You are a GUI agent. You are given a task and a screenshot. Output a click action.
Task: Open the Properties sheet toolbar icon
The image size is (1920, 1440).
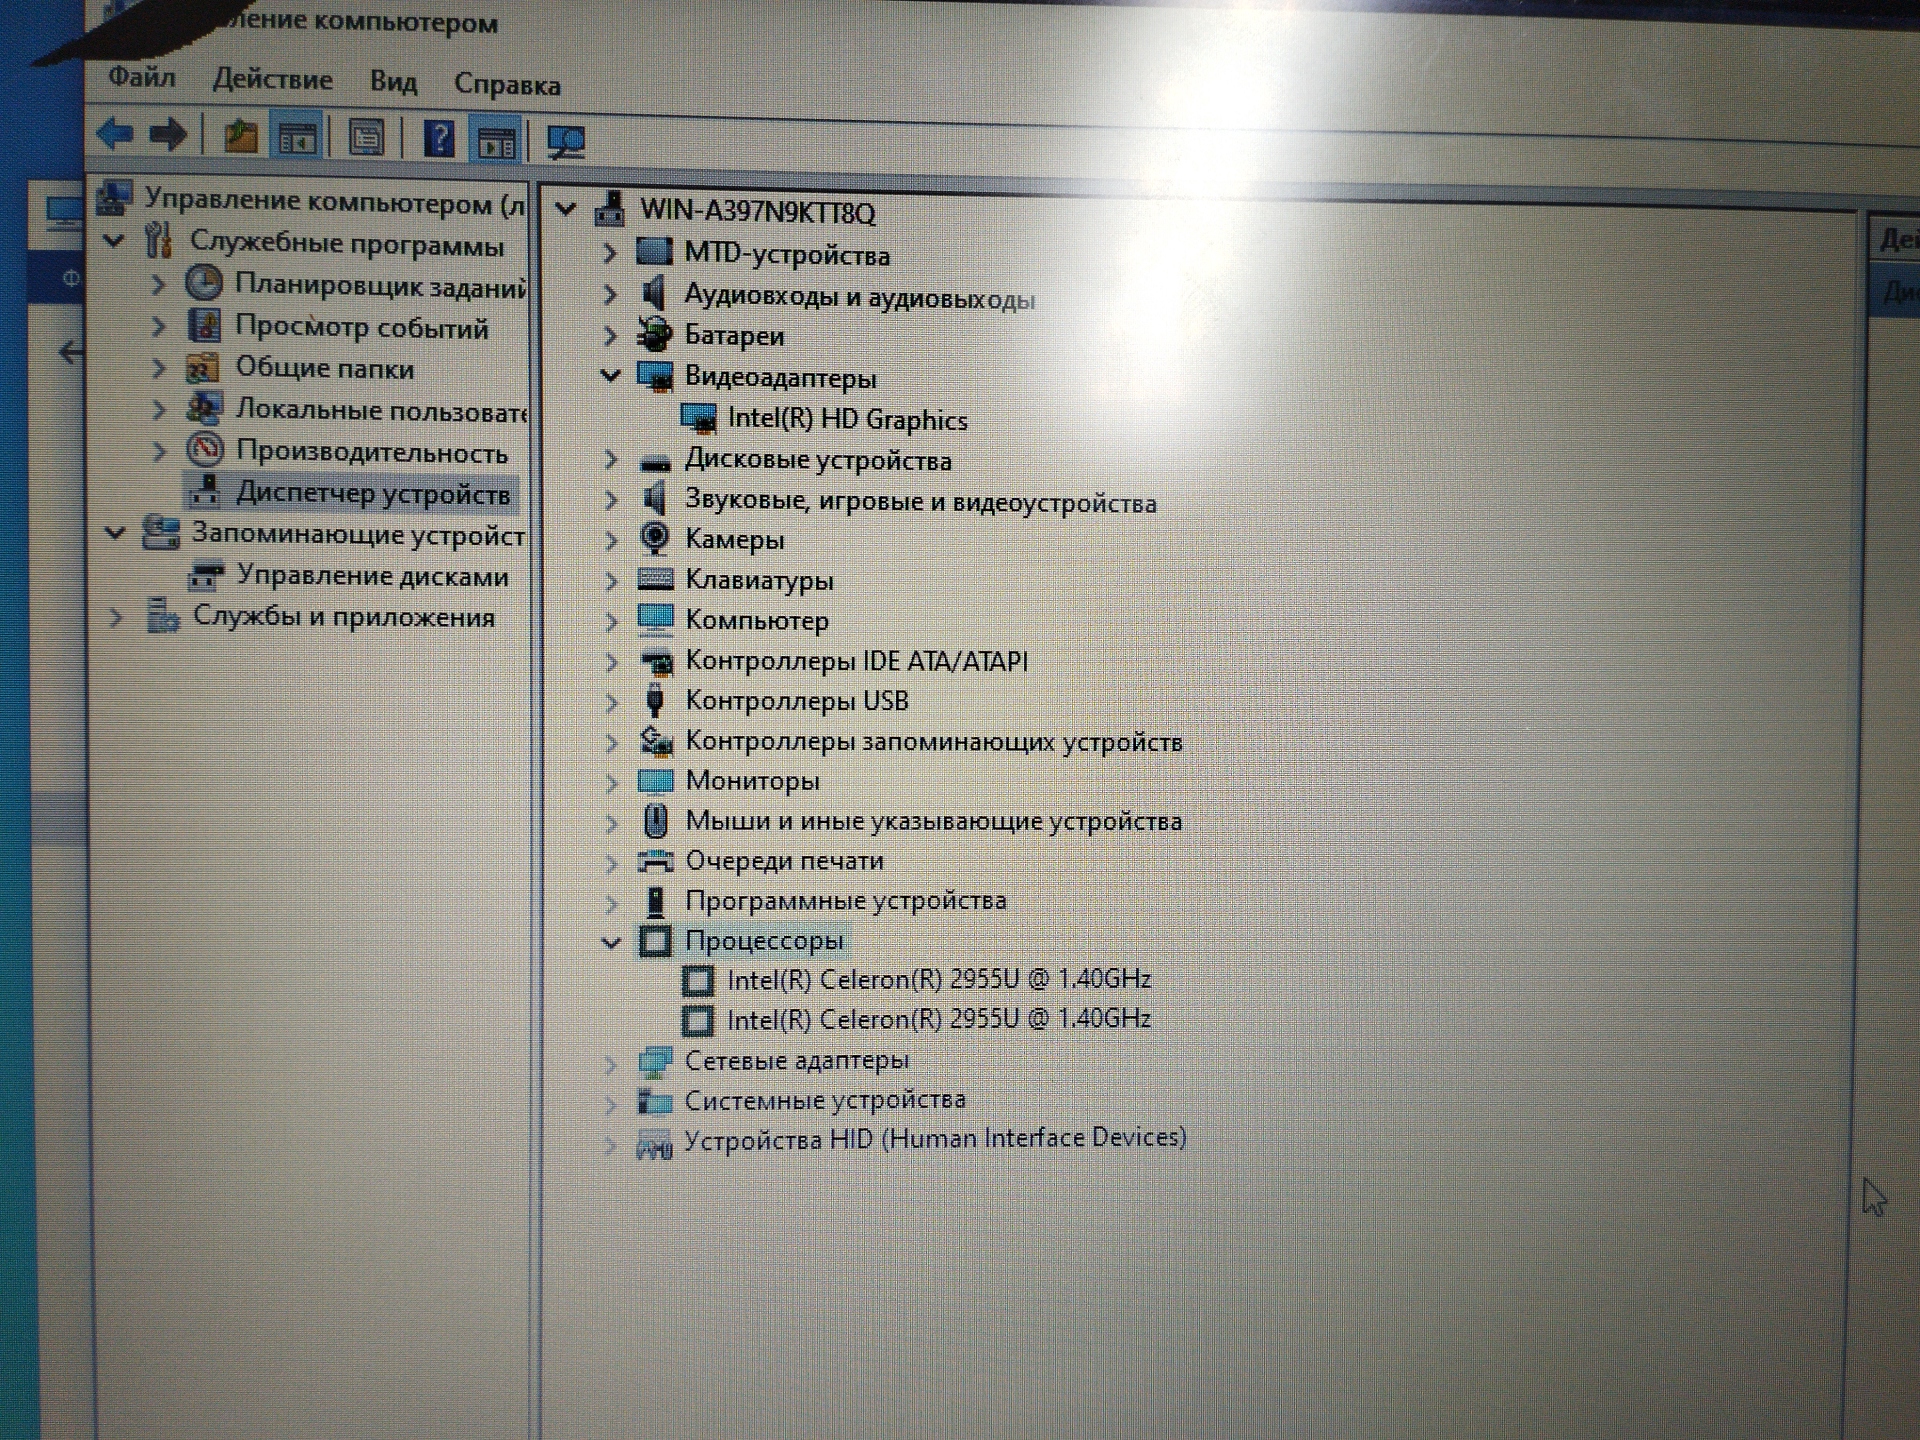coord(366,137)
